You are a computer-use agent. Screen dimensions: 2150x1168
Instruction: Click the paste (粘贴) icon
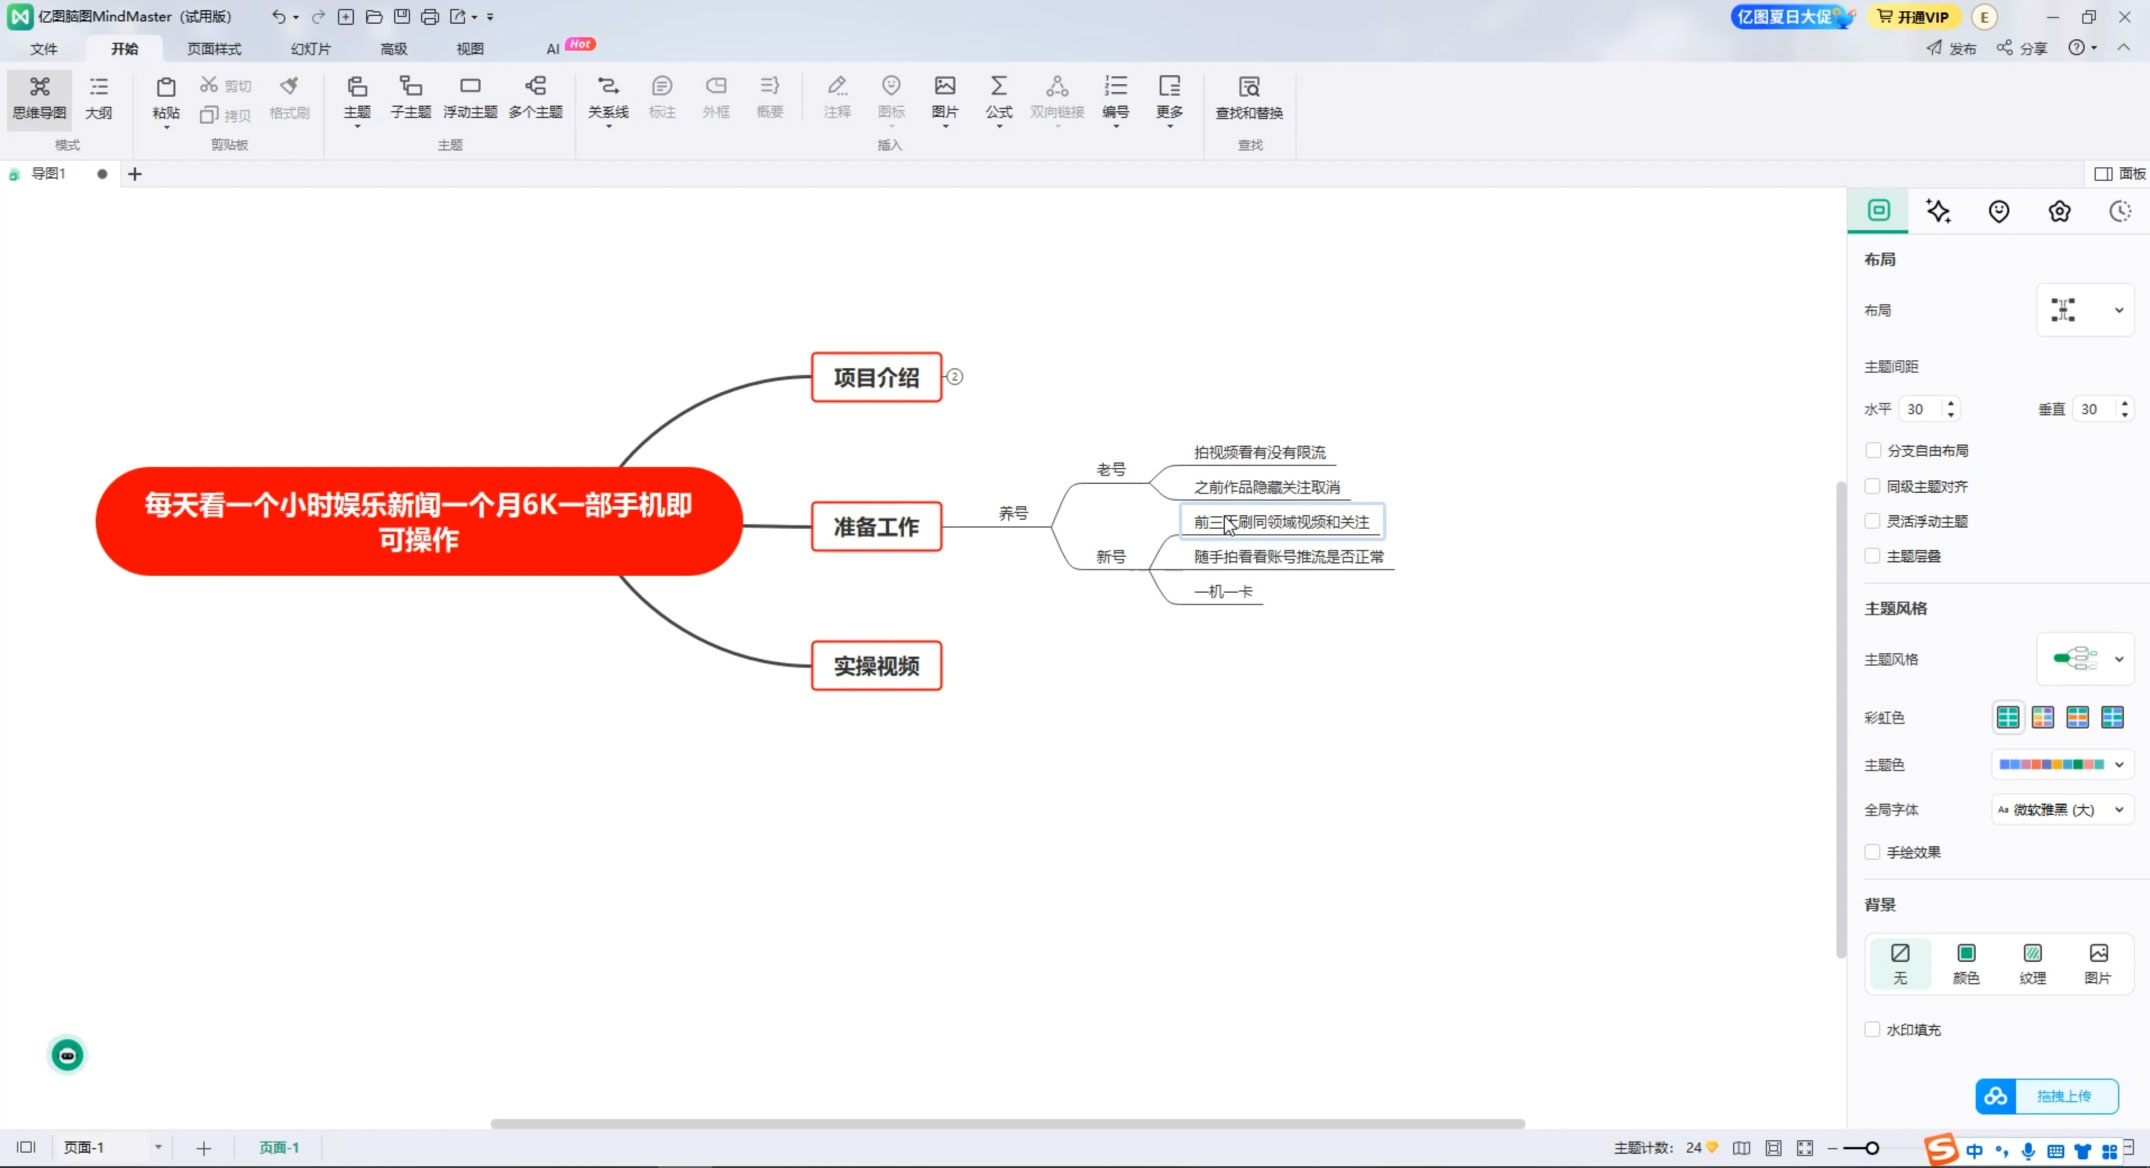pyautogui.click(x=166, y=87)
